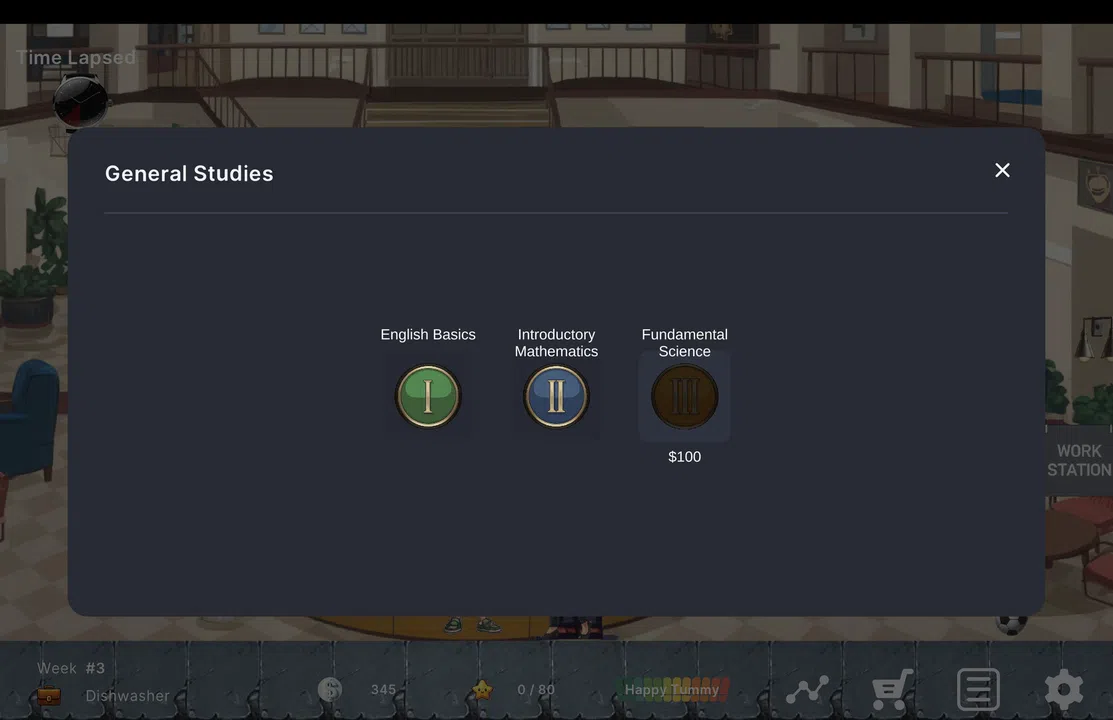Click the Week #3 indicator

(71, 668)
